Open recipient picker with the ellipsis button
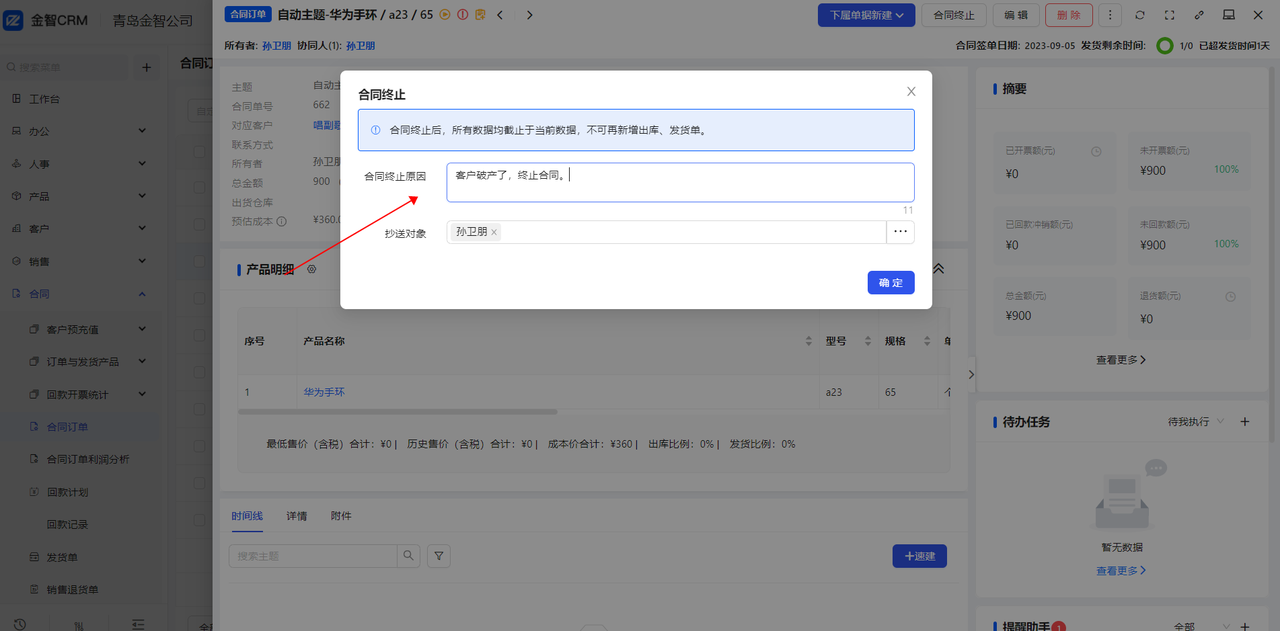 tap(900, 232)
